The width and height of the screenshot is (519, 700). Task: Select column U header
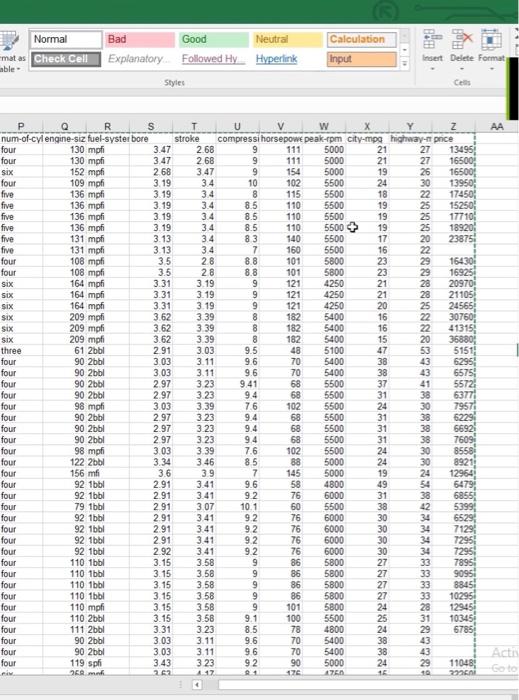237,127
